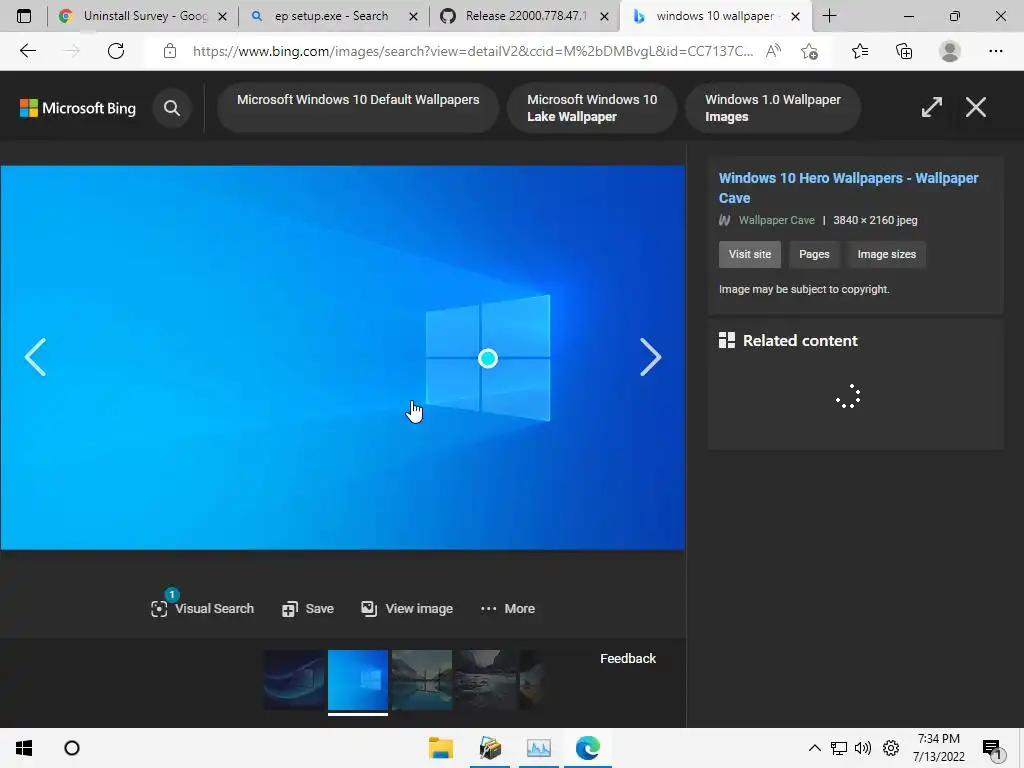Open the network status tray icon
This screenshot has height=768, width=1024.
click(x=839, y=748)
